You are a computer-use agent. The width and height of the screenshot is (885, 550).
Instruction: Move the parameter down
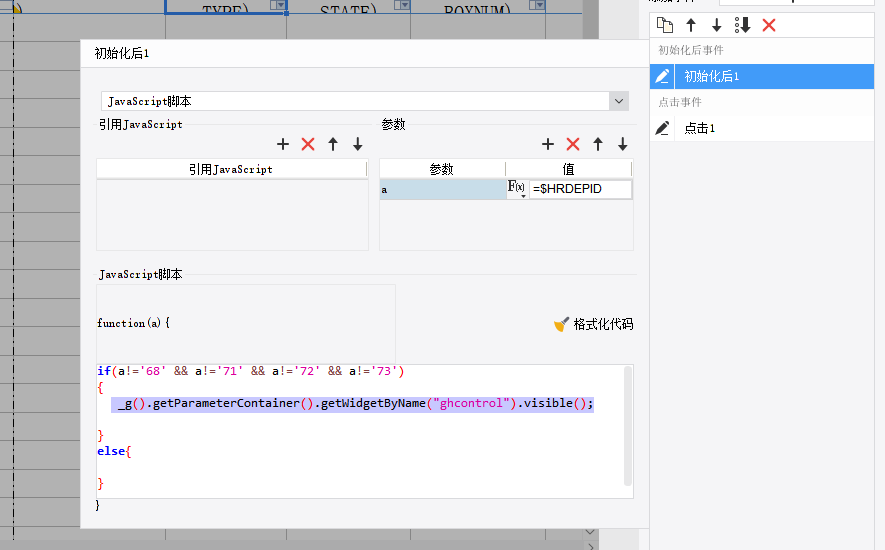pyautogui.click(x=623, y=144)
